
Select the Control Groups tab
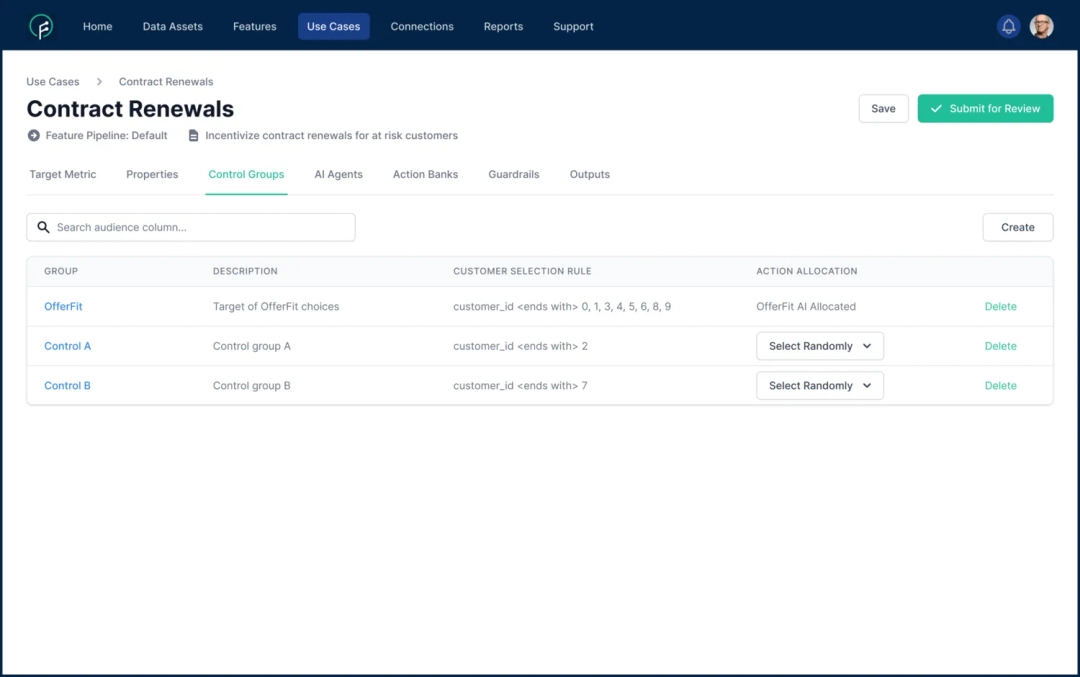247,174
